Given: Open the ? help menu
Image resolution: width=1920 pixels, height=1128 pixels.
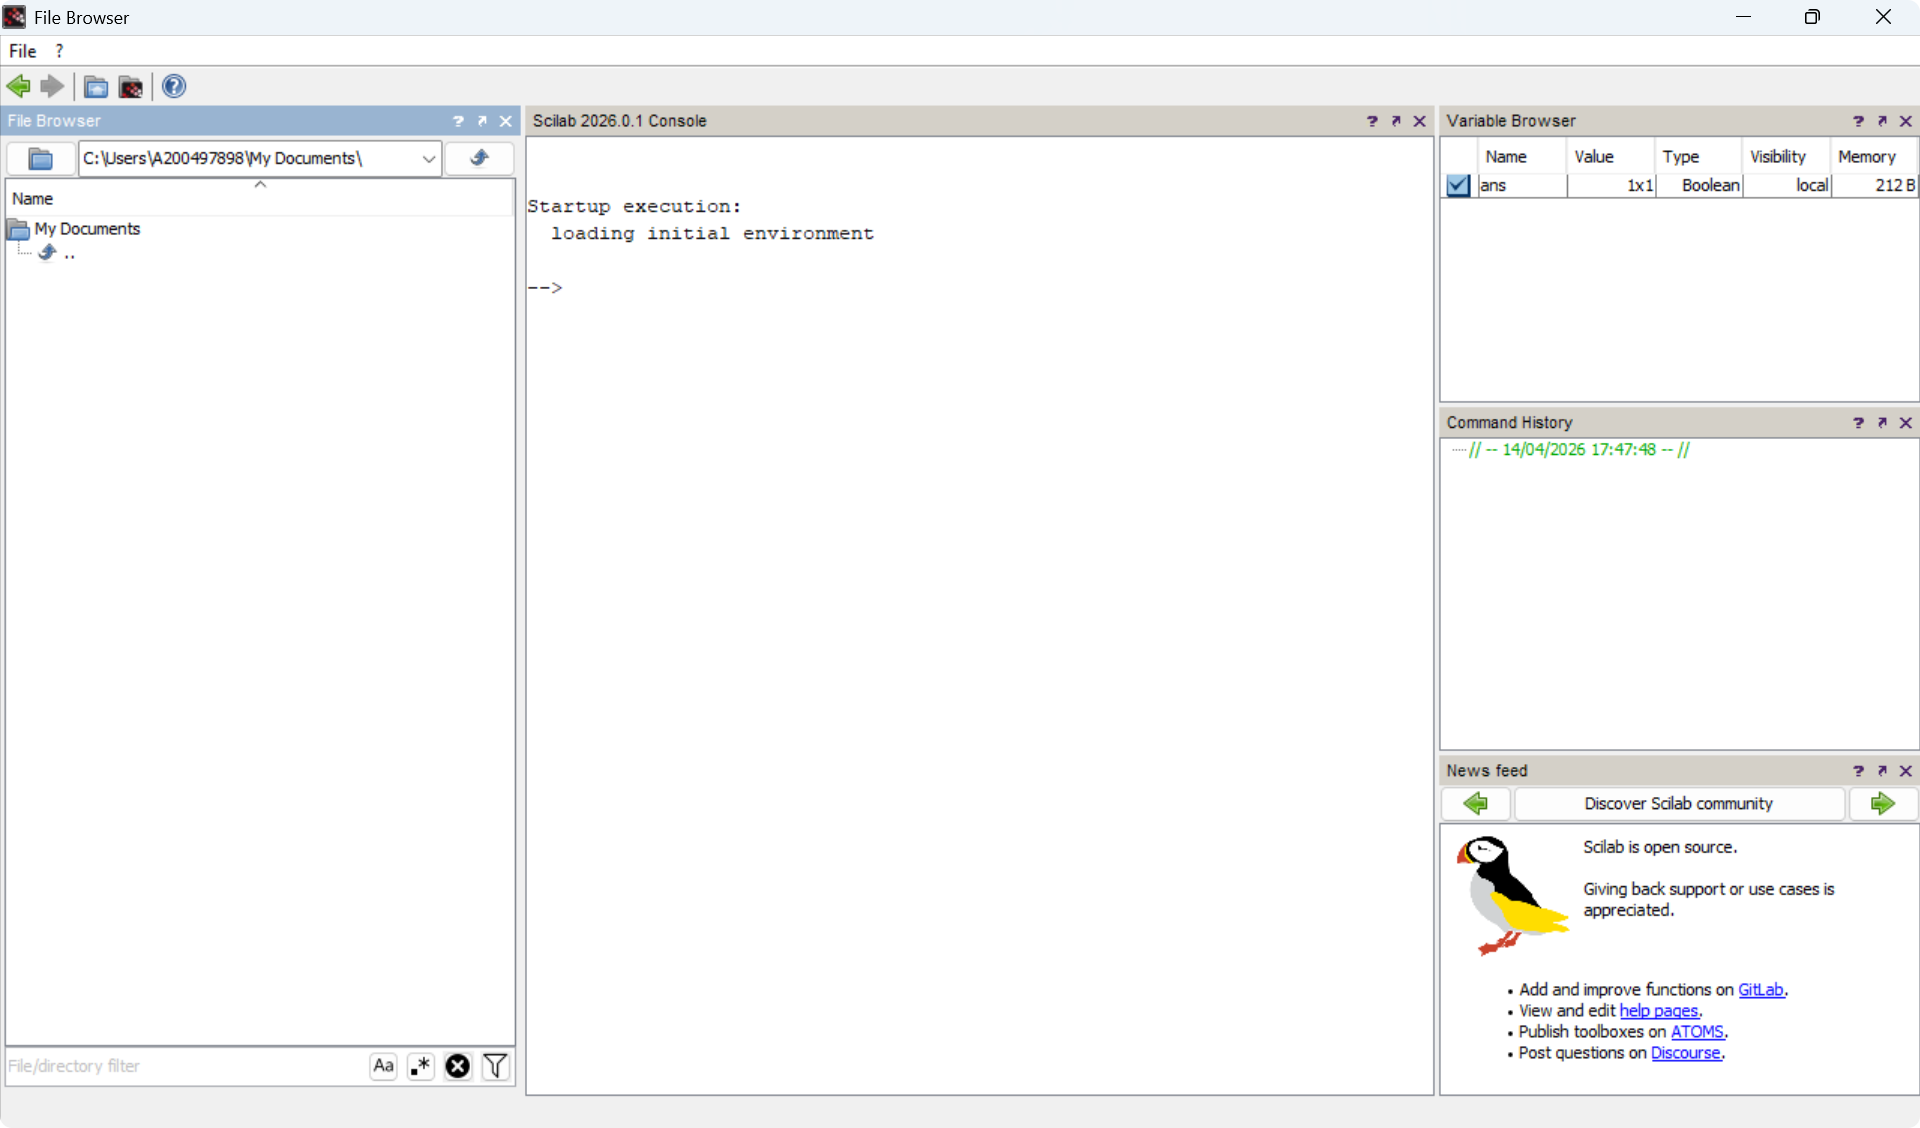Looking at the screenshot, I should (x=59, y=51).
